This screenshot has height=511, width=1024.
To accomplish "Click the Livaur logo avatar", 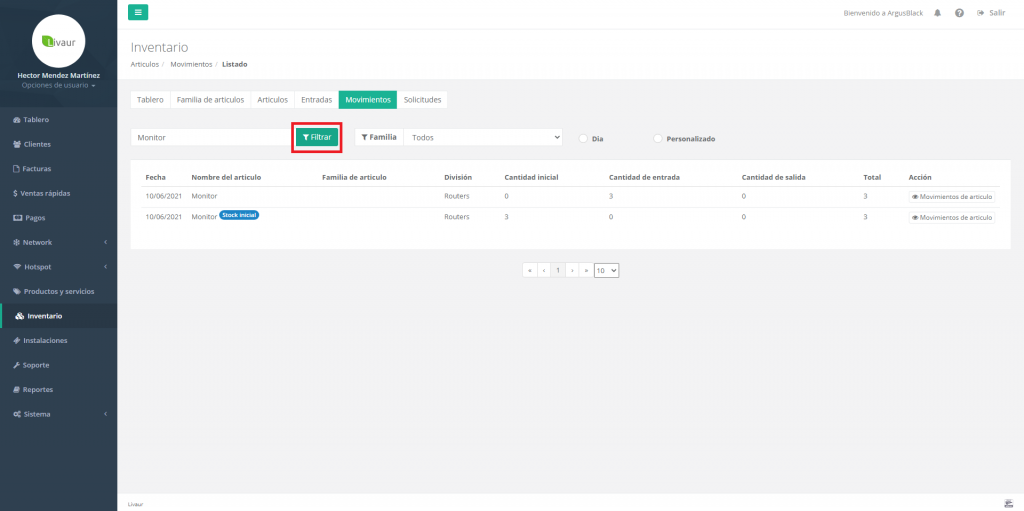I will coord(58,41).
